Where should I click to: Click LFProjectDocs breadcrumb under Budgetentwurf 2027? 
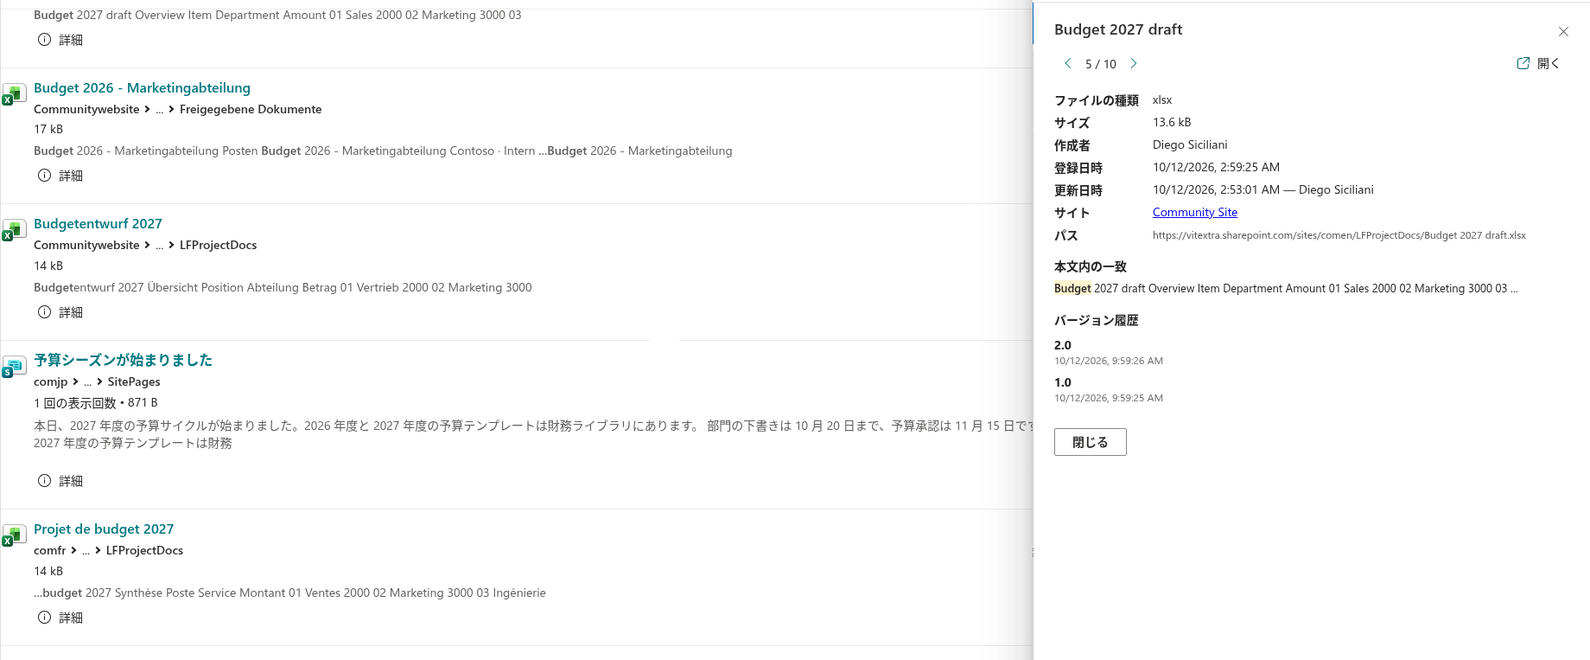pyautogui.click(x=218, y=245)
